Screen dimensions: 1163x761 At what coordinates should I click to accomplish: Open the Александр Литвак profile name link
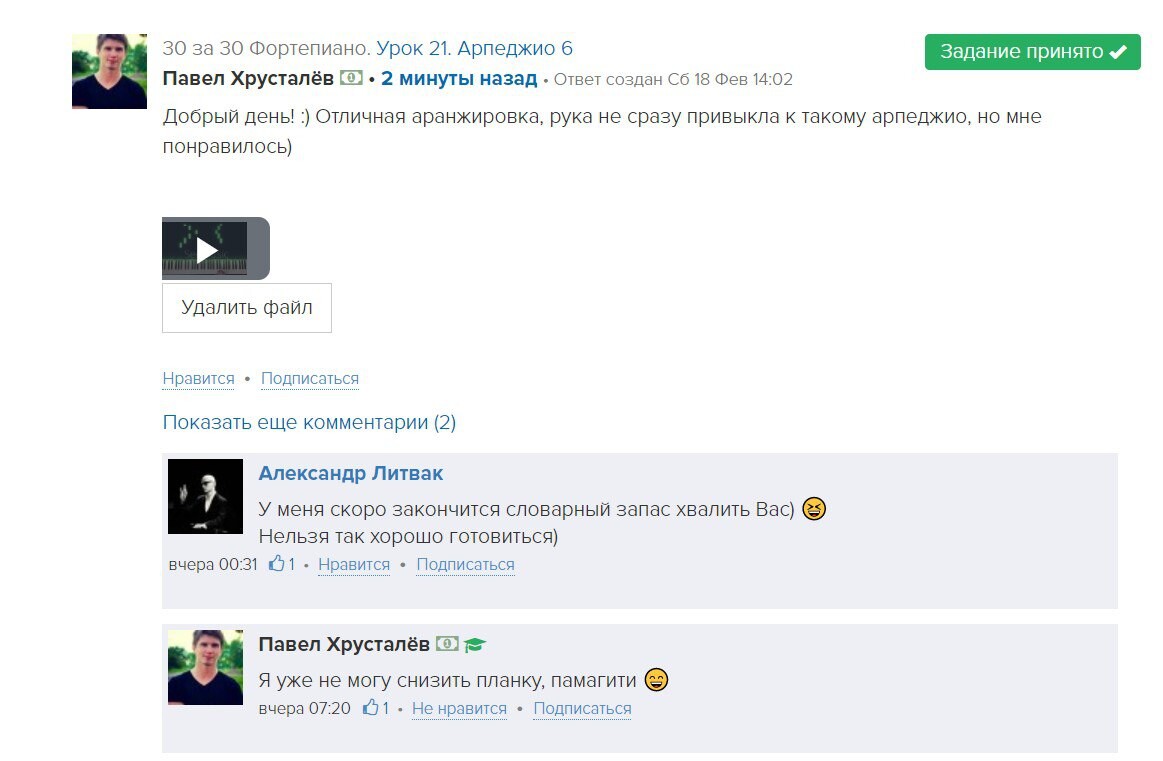(351, 473)
